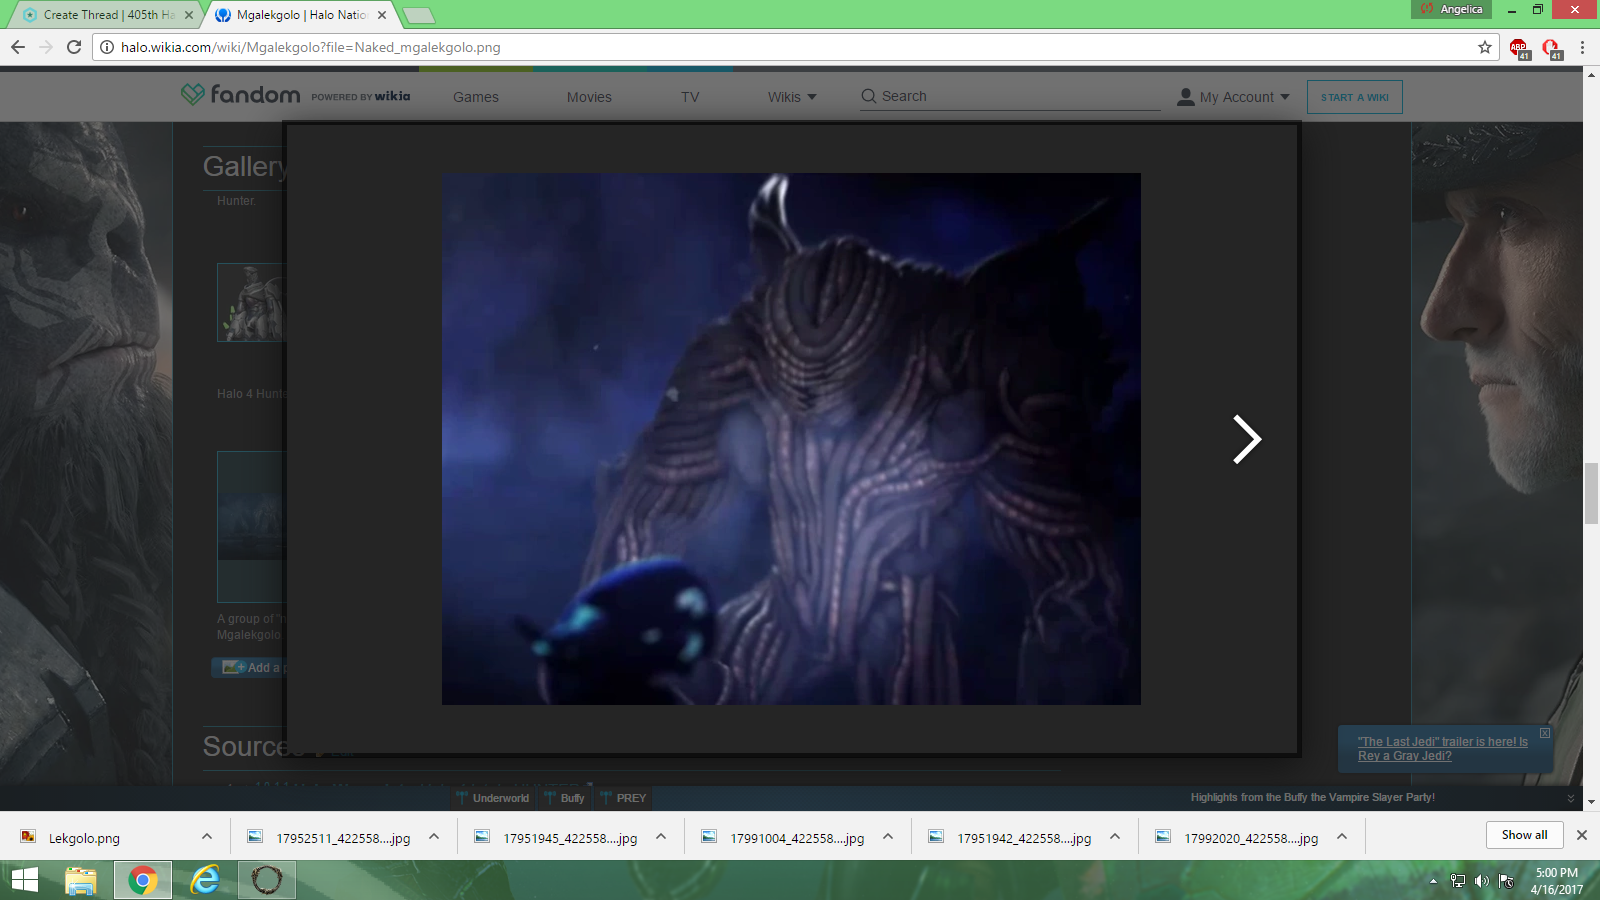1600x900 pixels.
Task: Click the page vertical scrollbar thumb
Action: (x=1591, y=494)
